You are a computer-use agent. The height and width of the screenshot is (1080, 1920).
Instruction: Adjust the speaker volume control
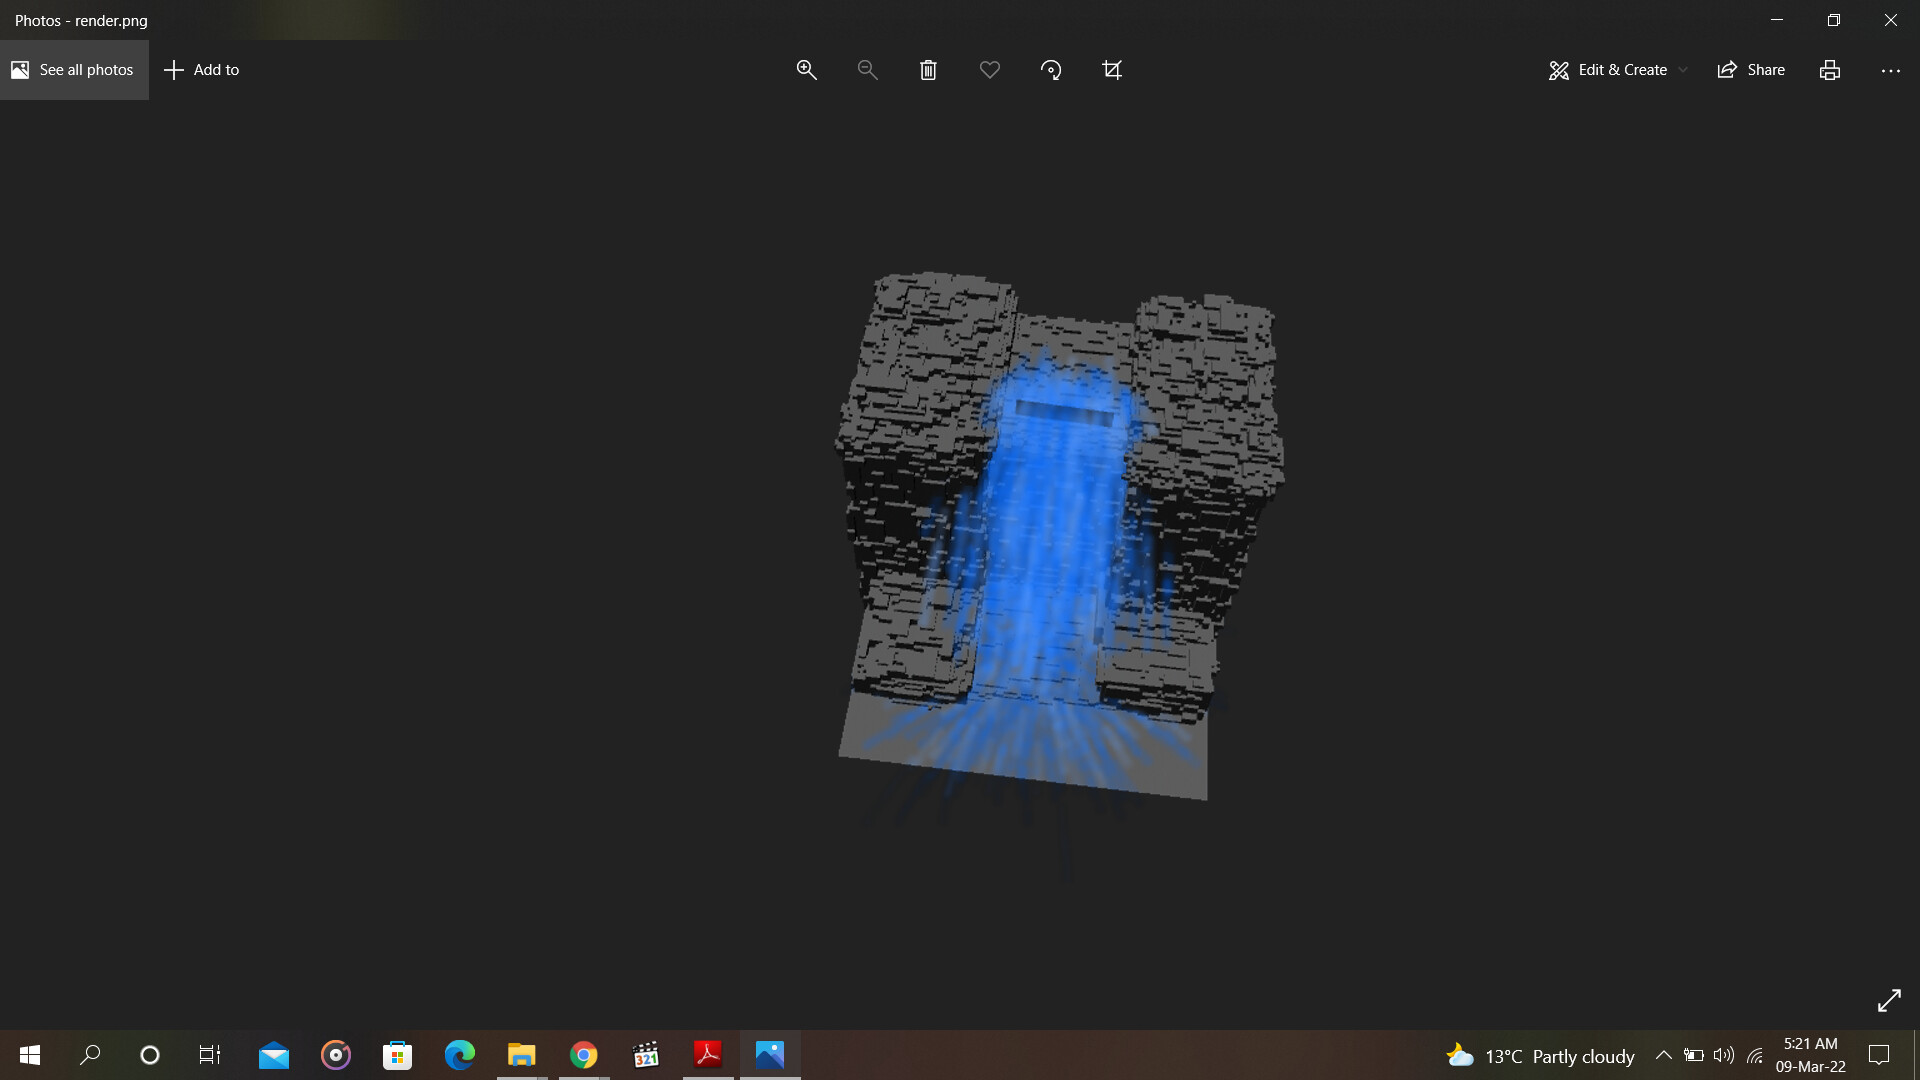click(1724, 1055)
